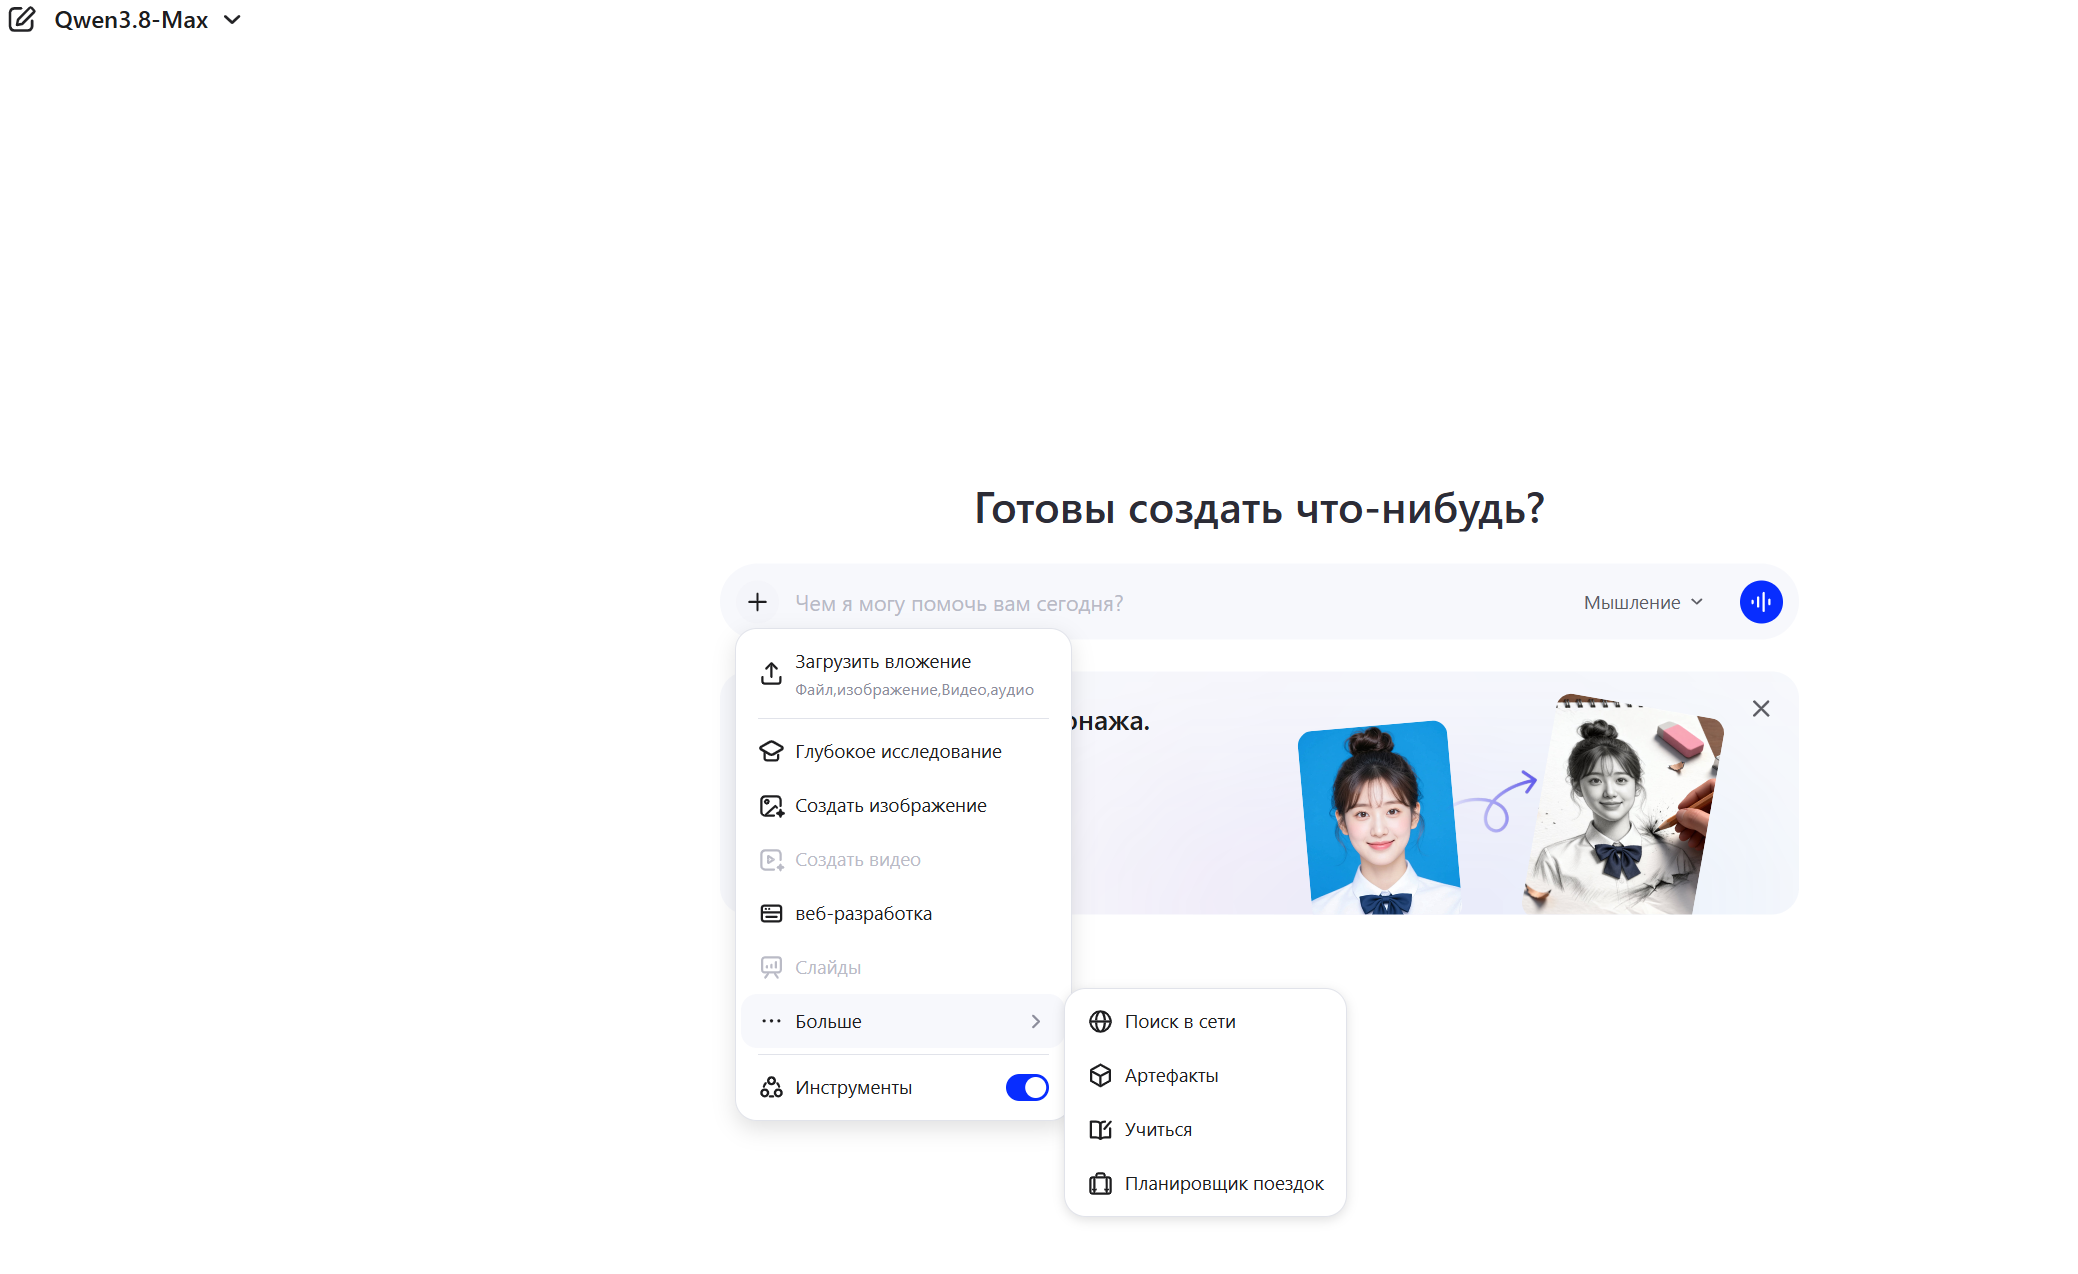2078x1274 pixels.
Task: Choose Глубокое исследование option
Action: 903,751
